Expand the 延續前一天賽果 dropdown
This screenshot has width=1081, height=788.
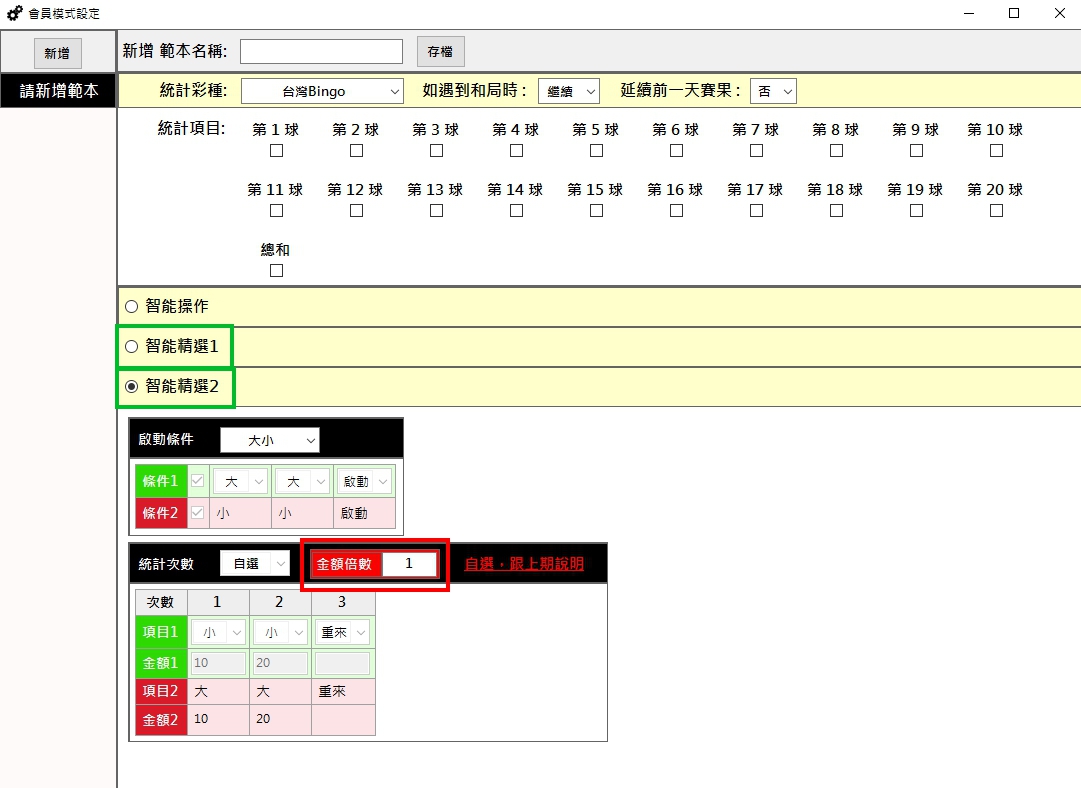pos(773,91)
